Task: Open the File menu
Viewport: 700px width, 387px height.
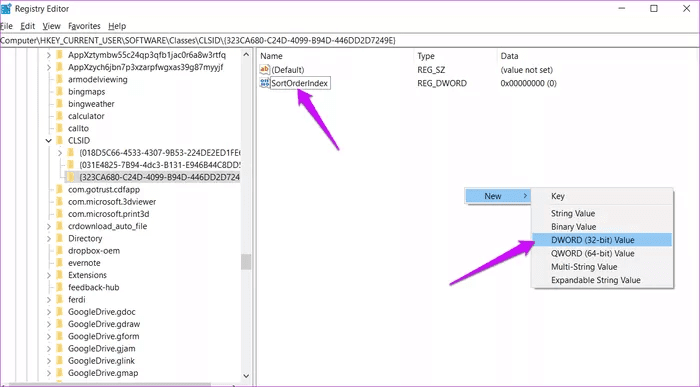Action: point(6,26)
